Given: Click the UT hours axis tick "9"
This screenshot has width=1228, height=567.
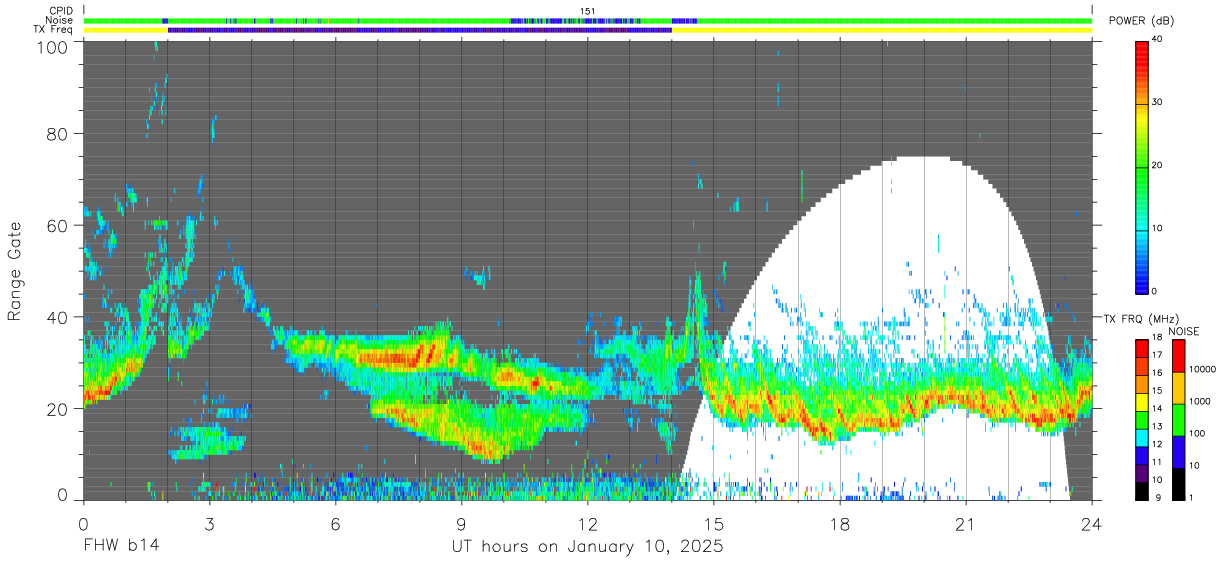Looking at the screenshot, I should 462,524.
